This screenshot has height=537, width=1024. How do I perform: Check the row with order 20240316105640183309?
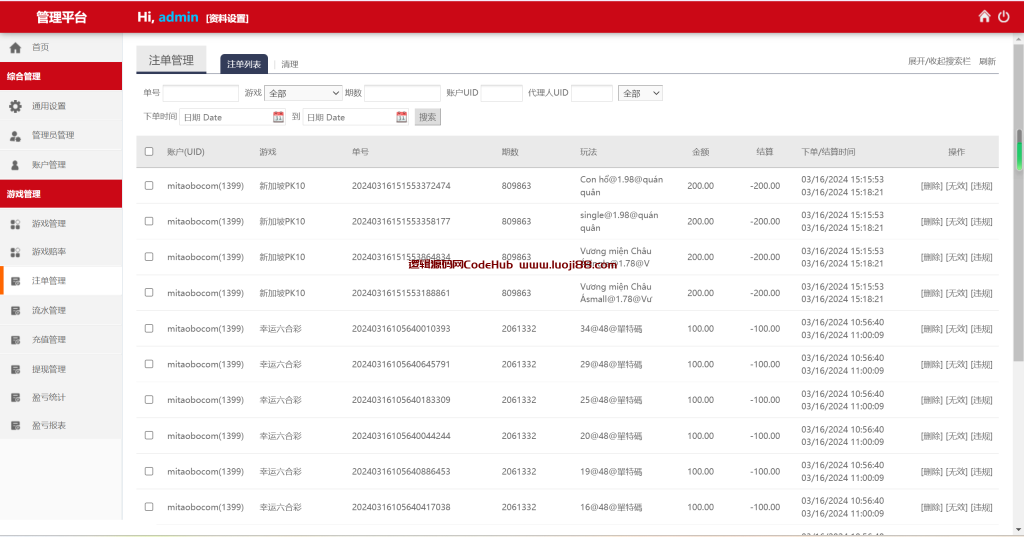coord(149,400)
